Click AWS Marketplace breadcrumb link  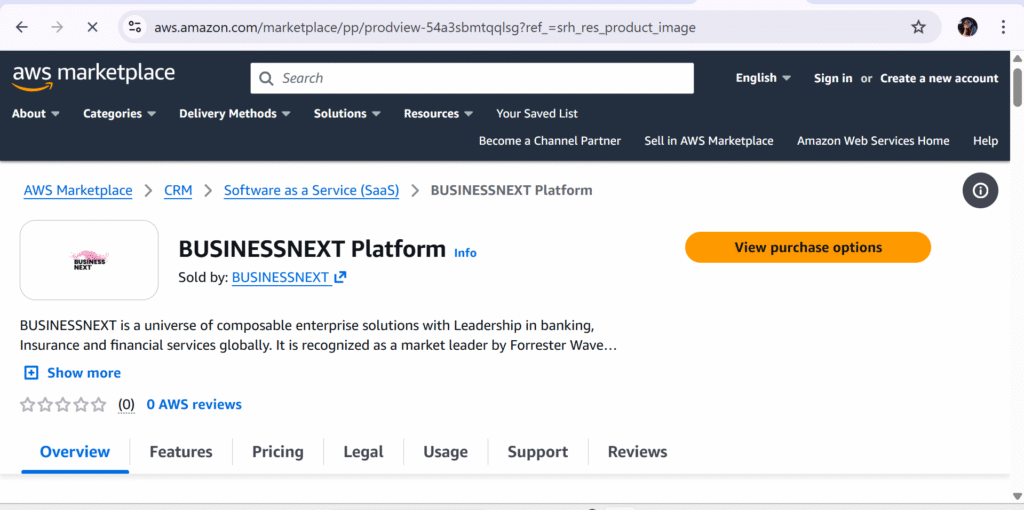[78, 191]
